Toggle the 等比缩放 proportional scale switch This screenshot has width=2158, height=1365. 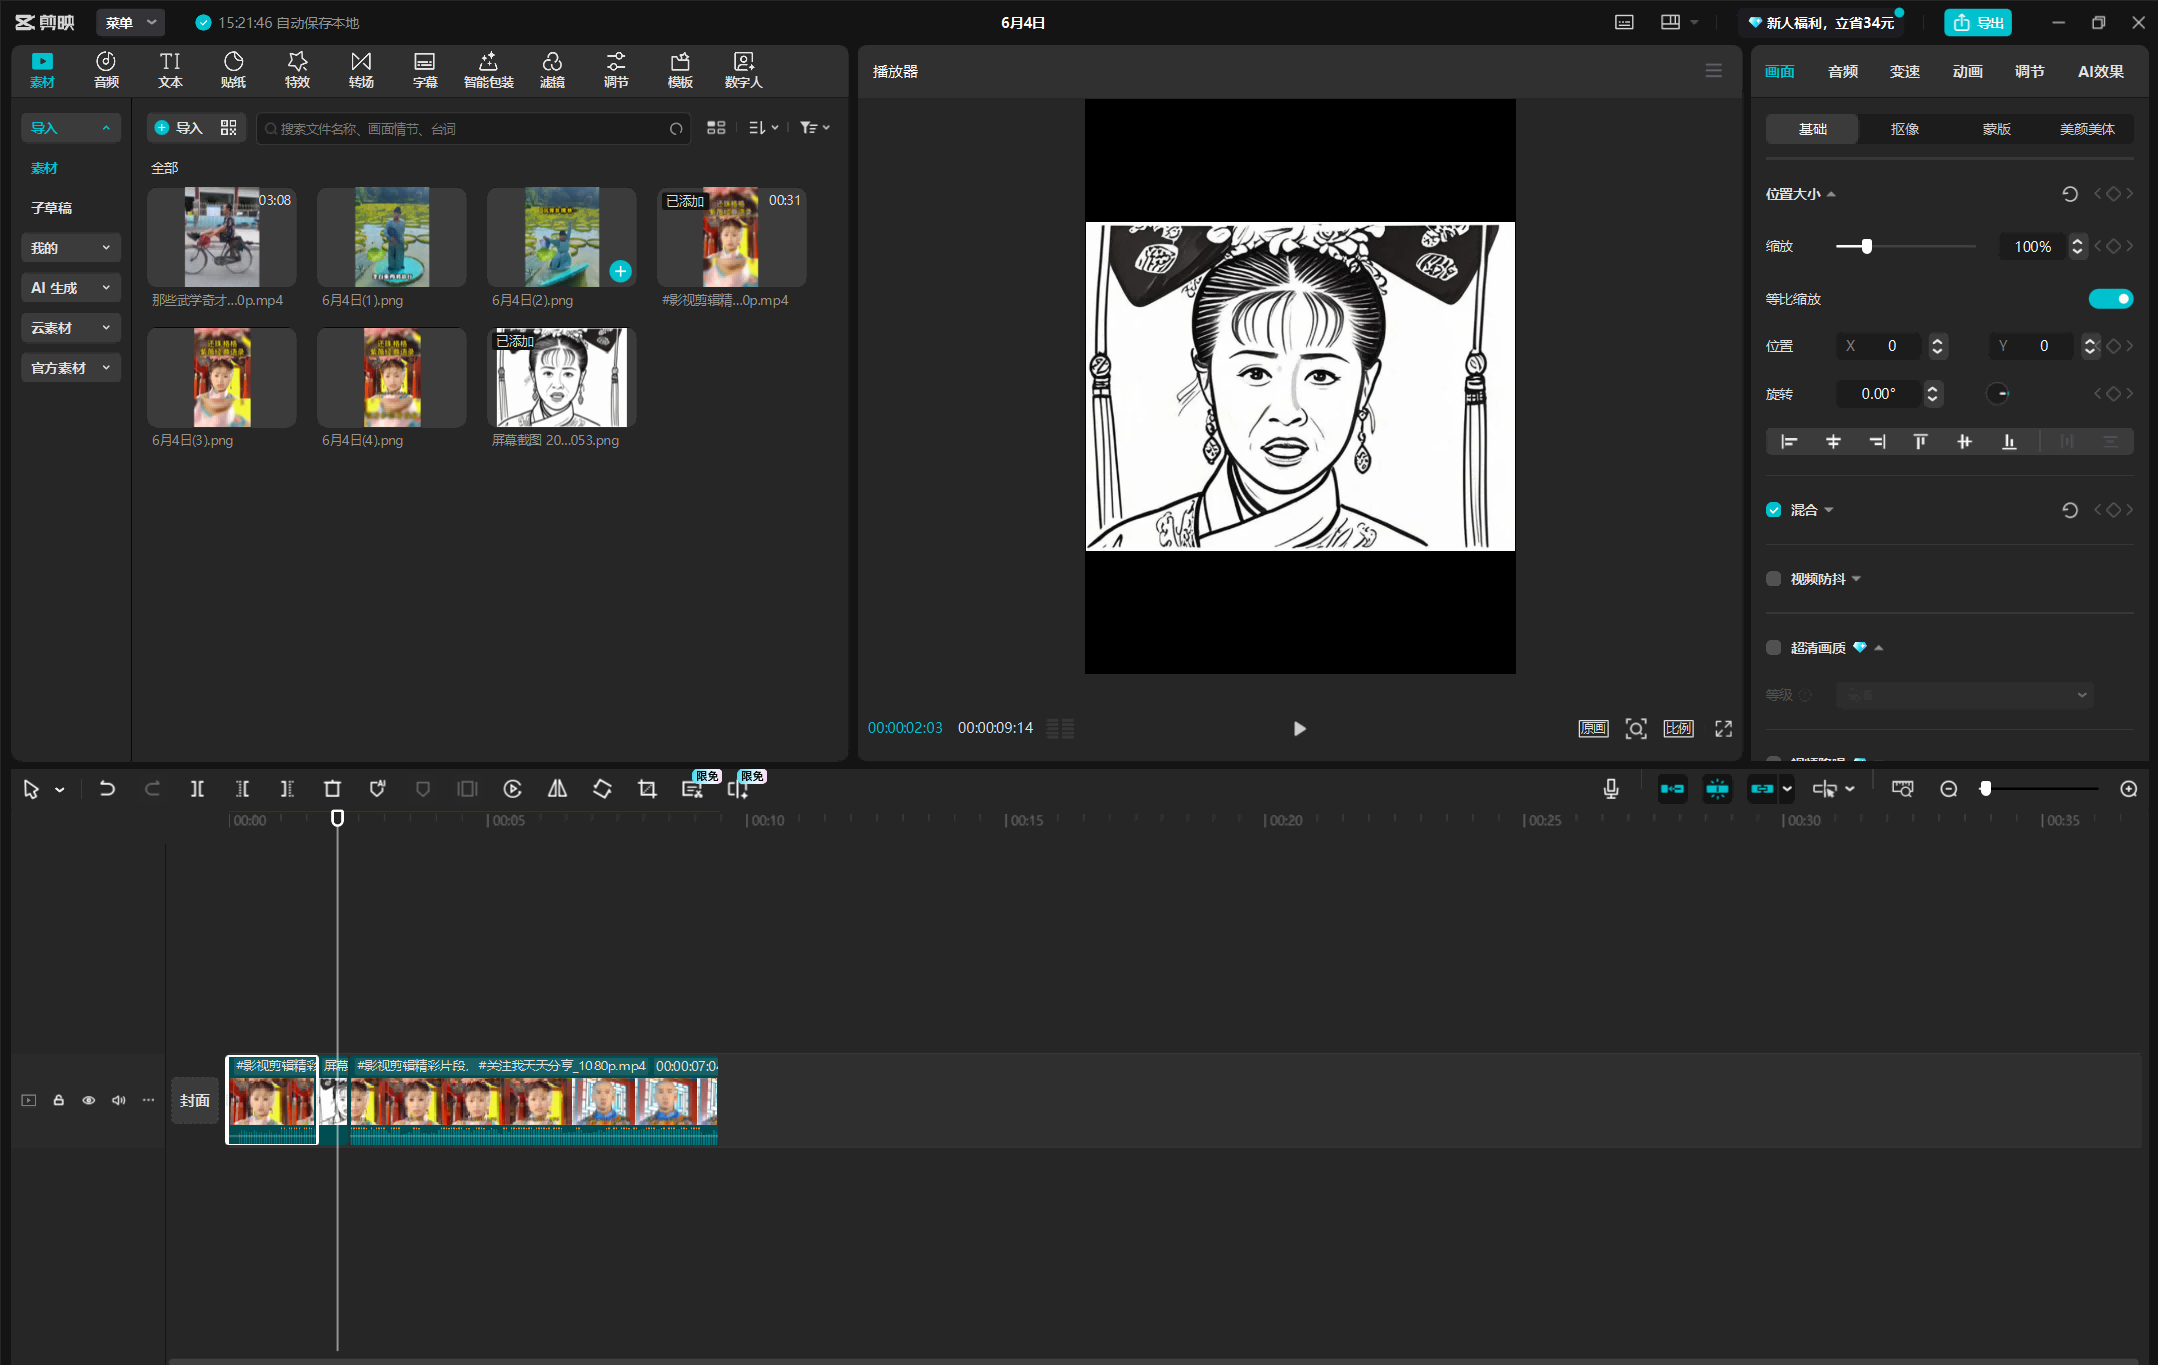coord(2111,299)
